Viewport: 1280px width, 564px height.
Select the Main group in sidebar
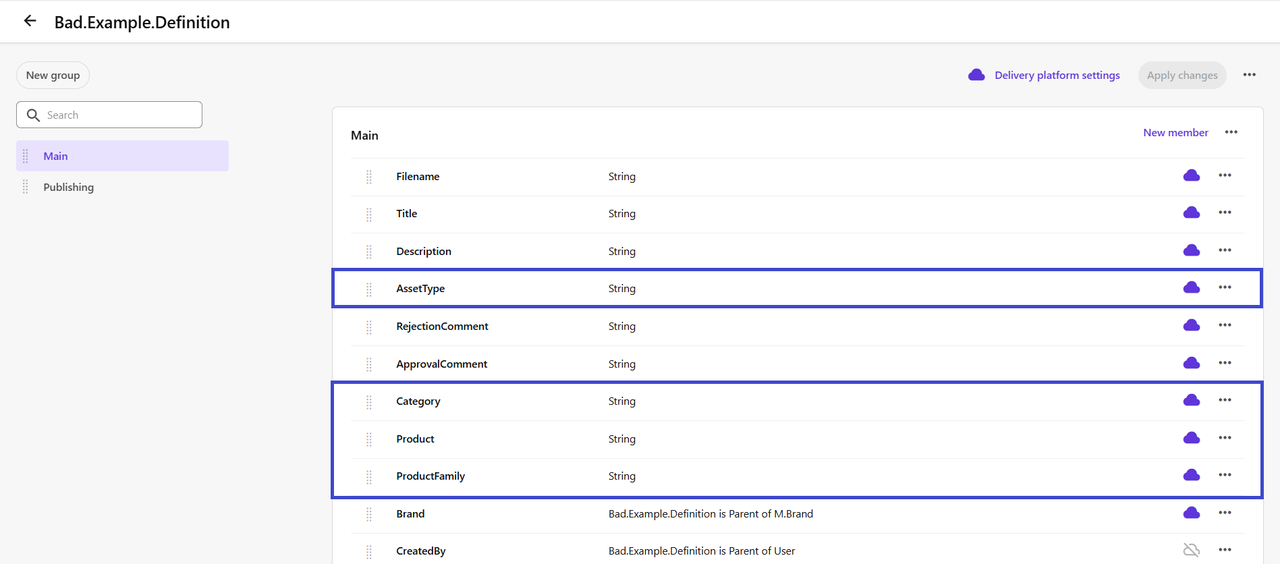(x=56, y=156)
